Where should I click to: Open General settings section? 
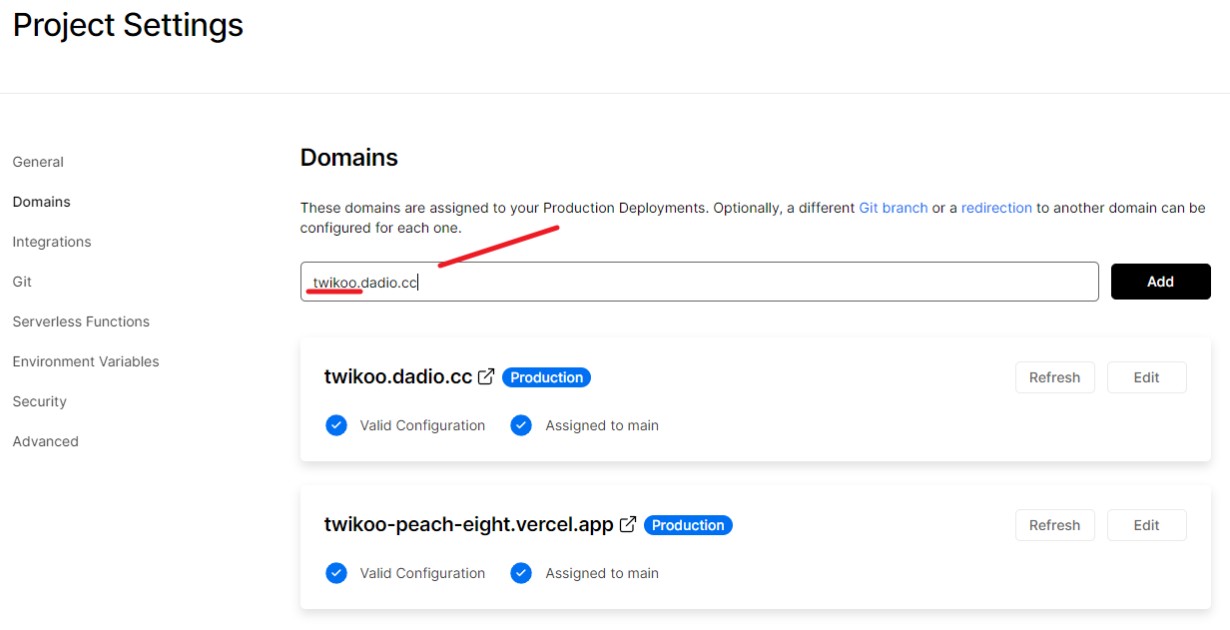pyautogui.click(x=38, y=162)
